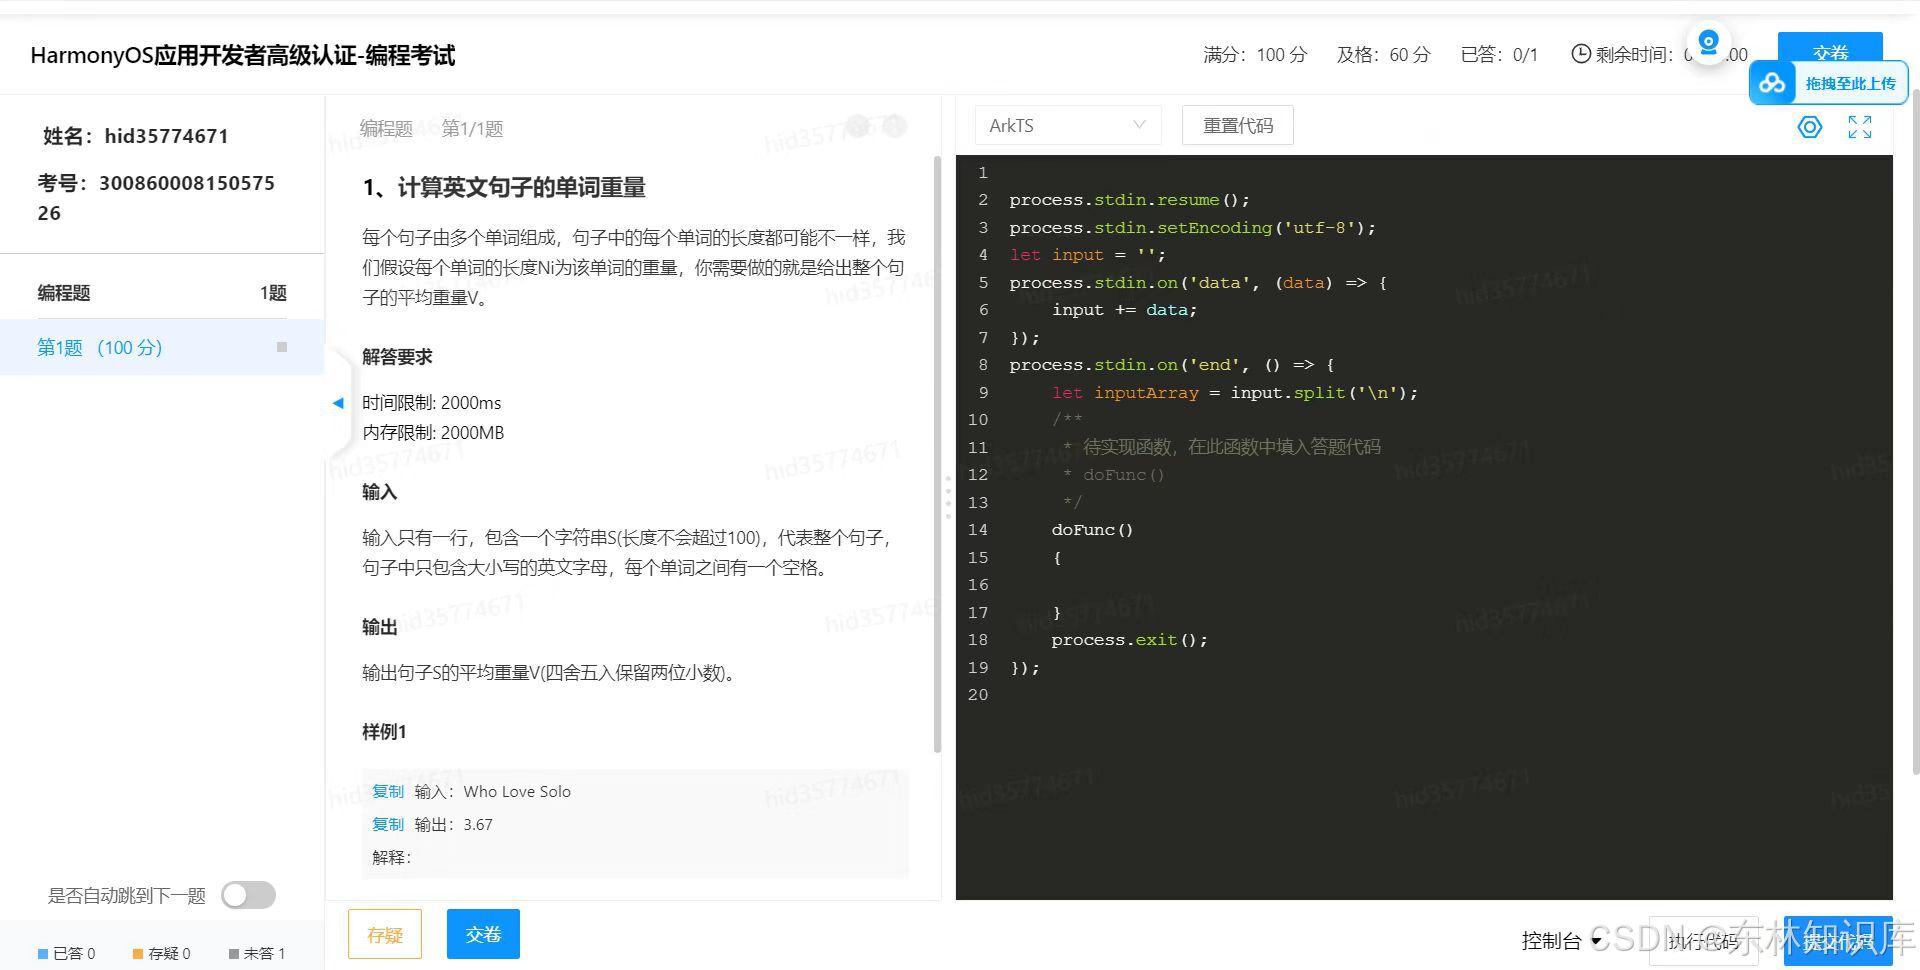This screenshot has height=970, width=1920.
Task: Click the 解答要求 heading
Action: pyautogui.click(x=397, y=357)
